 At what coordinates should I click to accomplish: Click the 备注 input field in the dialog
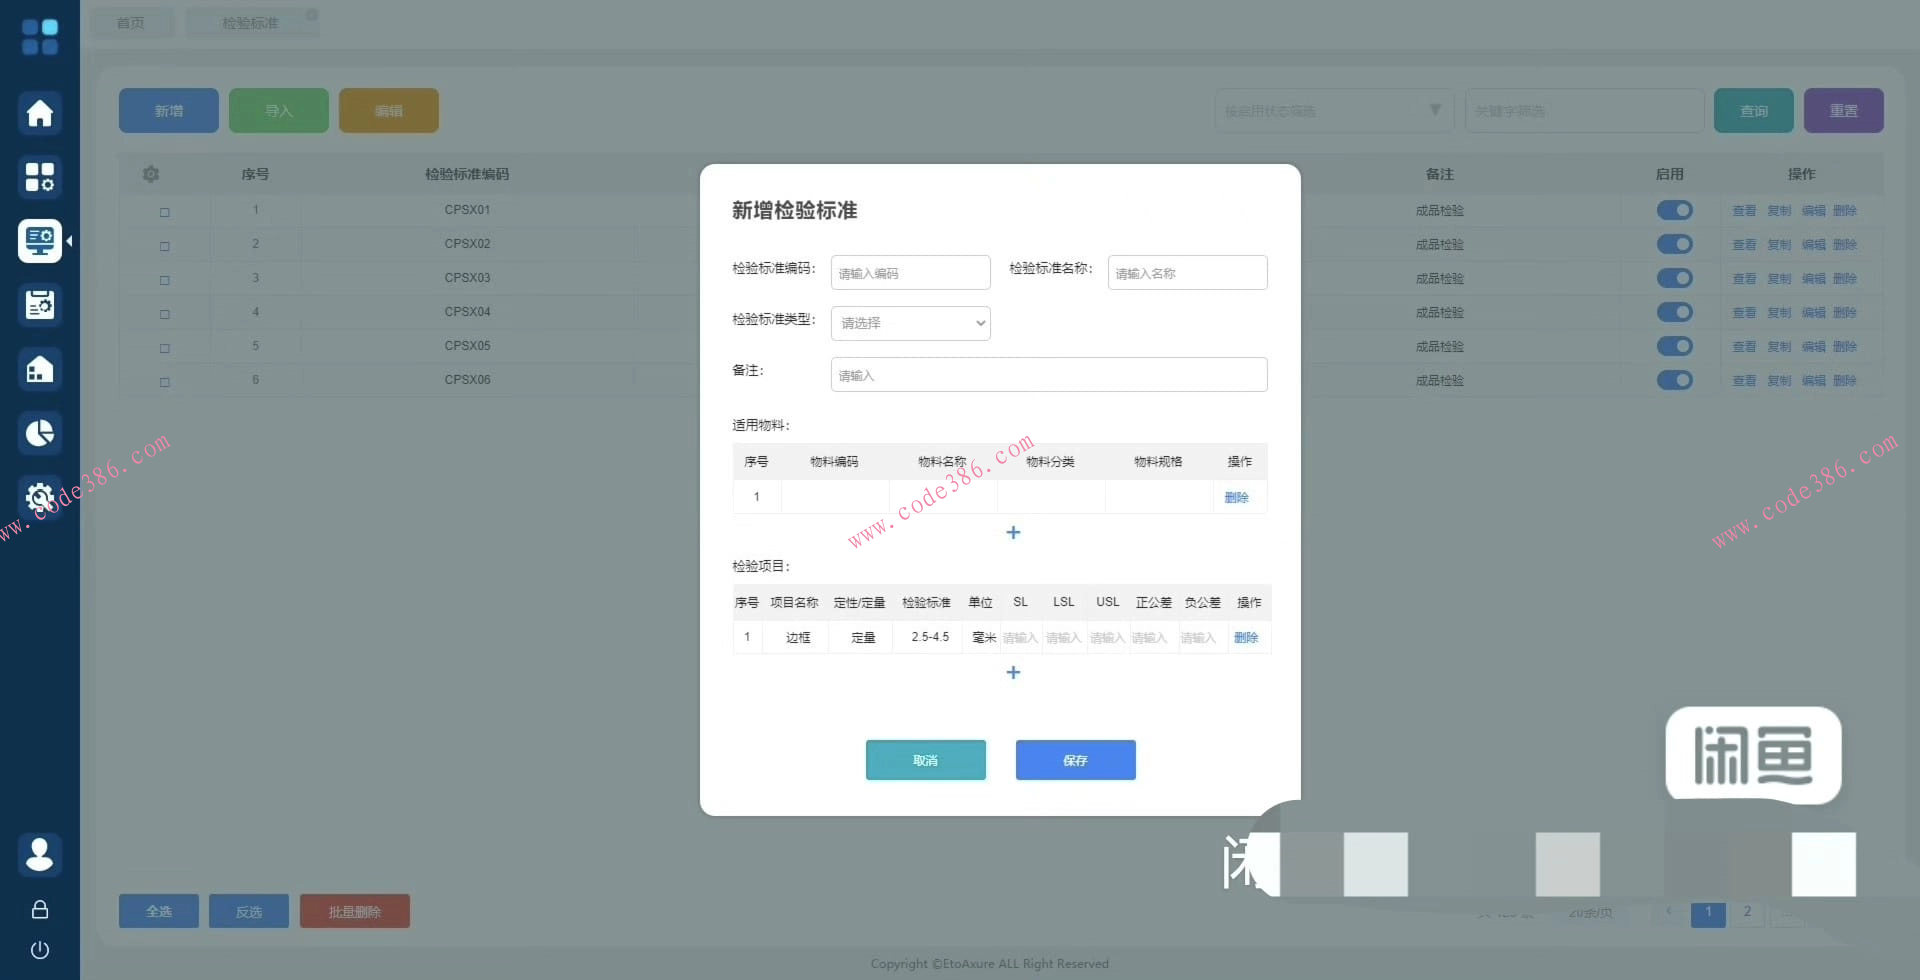1048,374
